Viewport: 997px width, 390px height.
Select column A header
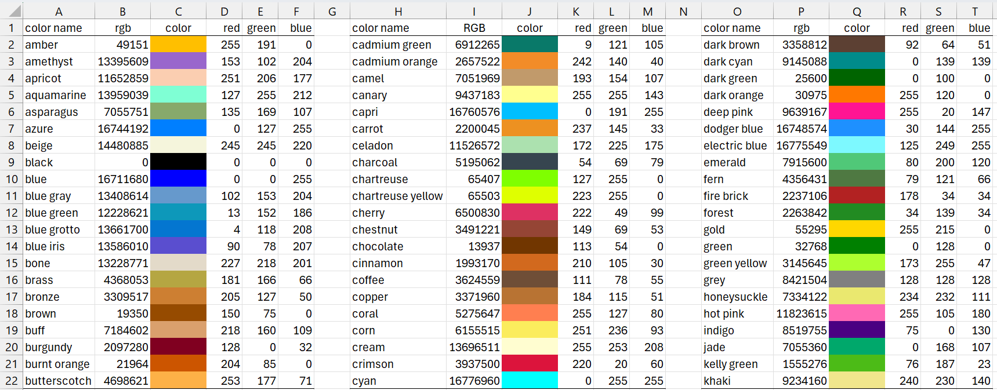58,11
